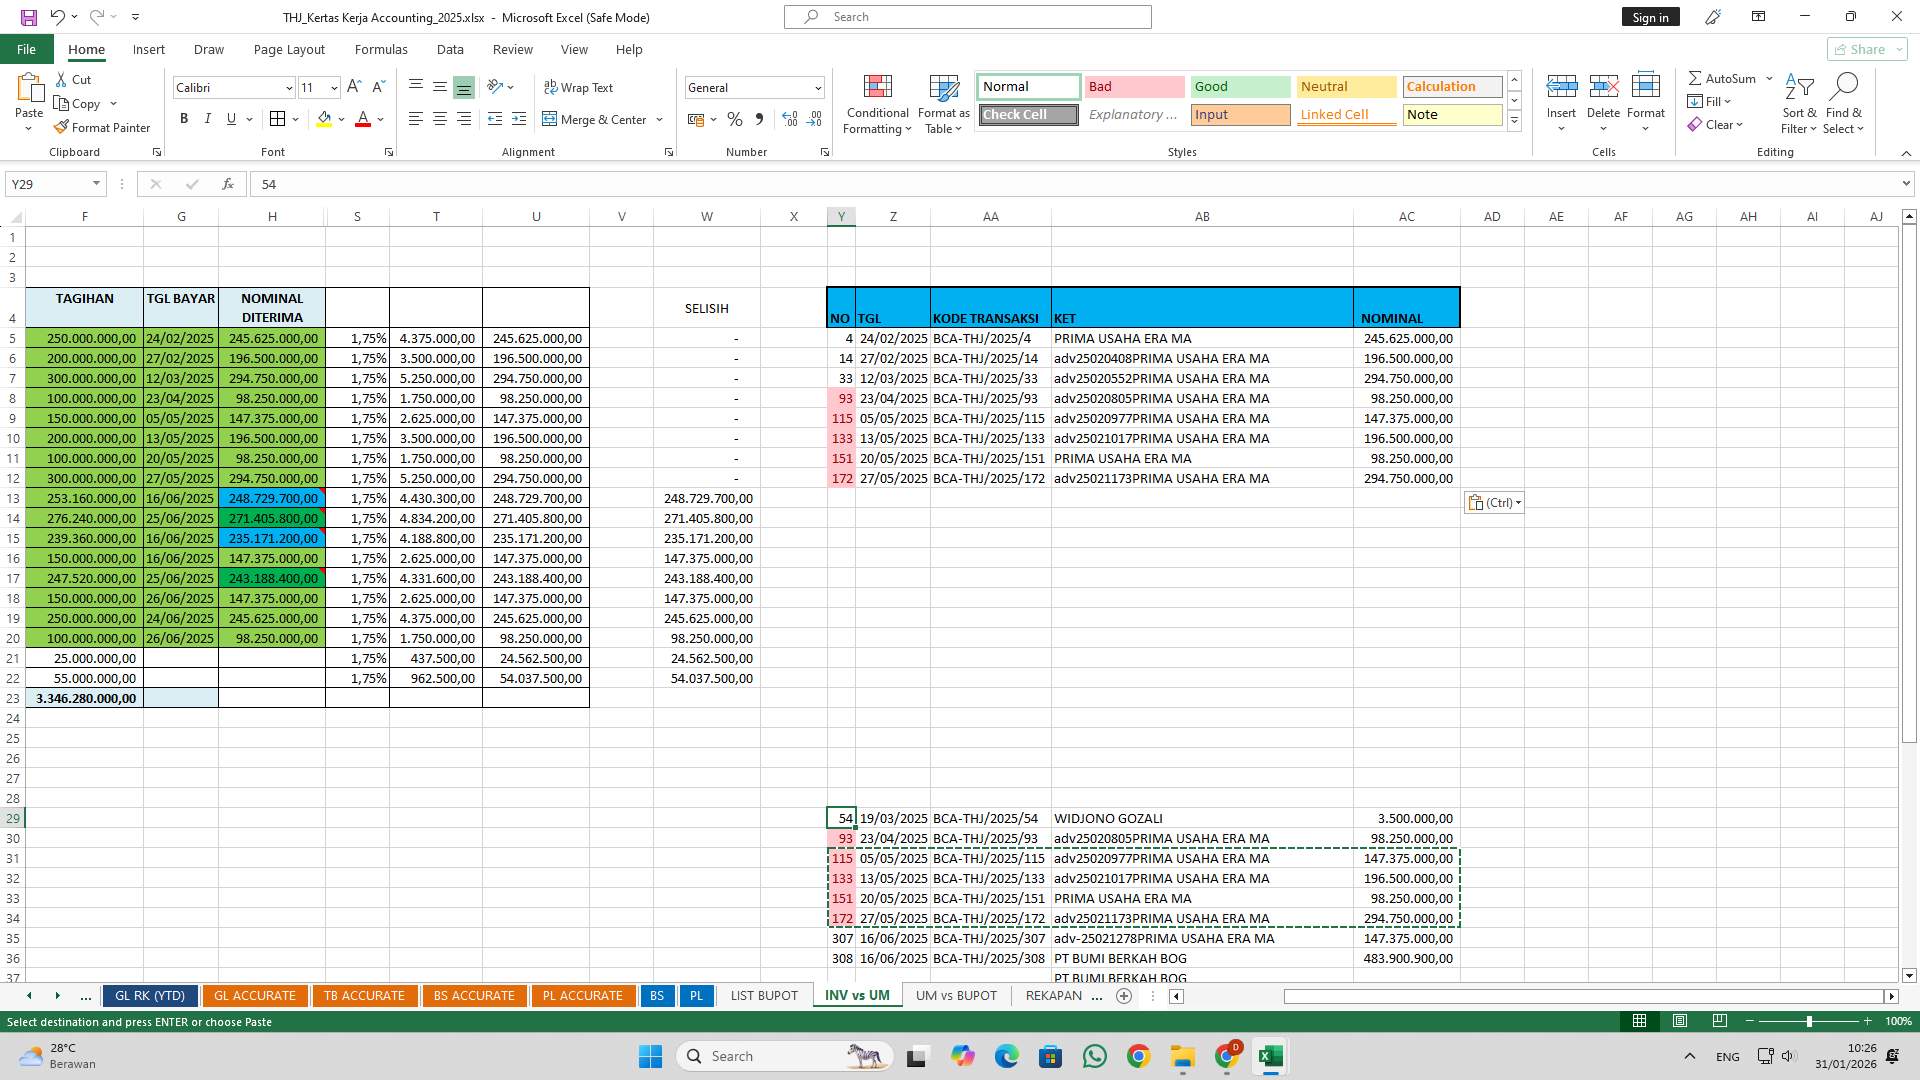Open the Edge browser from the taskbar

pyautogui.click(x=1006, y=1056)
